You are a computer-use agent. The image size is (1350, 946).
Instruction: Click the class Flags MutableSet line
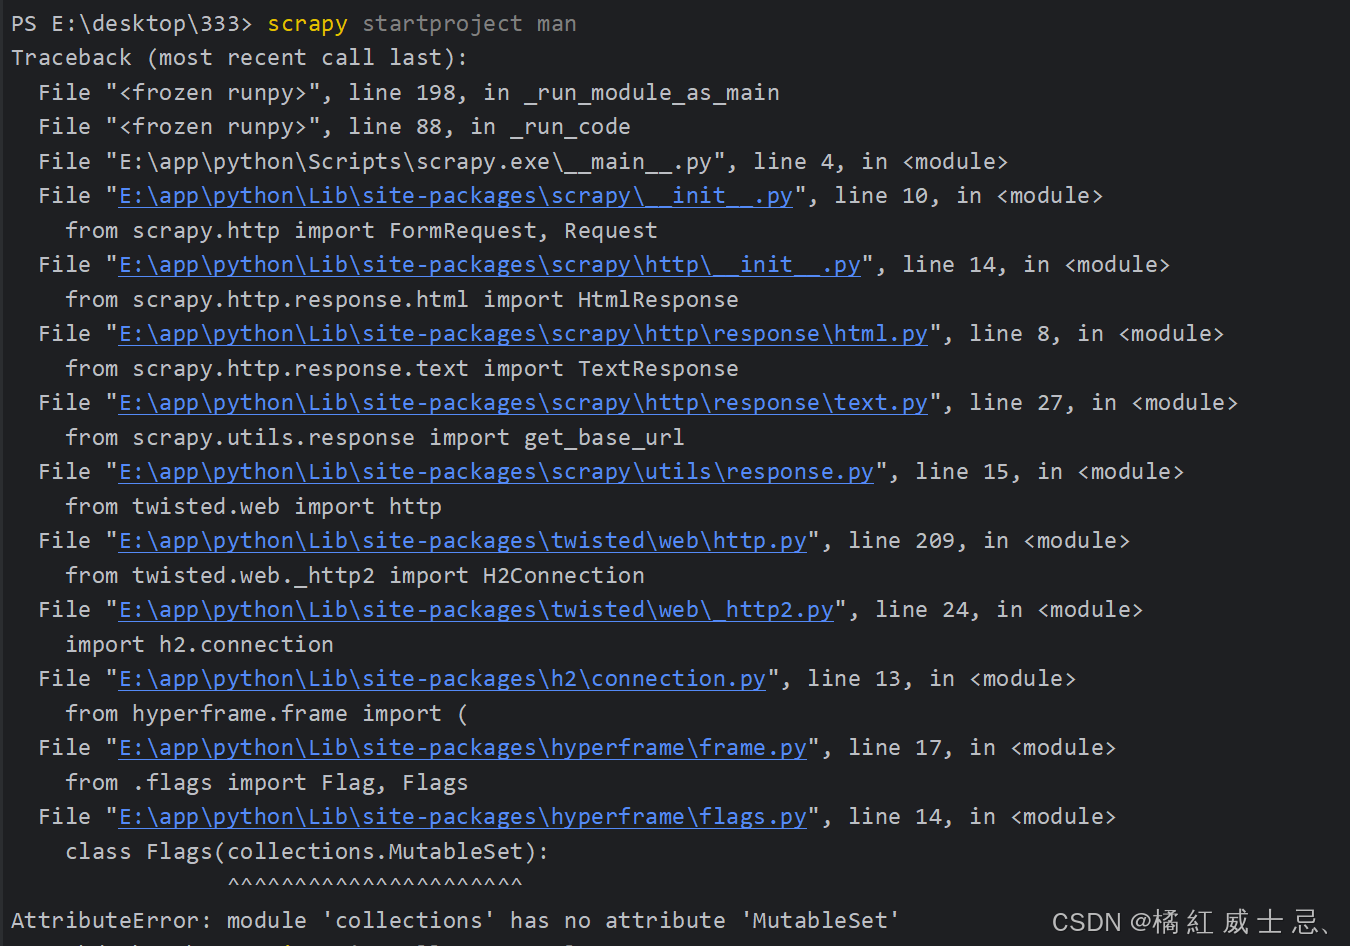[x=305, y=851]
